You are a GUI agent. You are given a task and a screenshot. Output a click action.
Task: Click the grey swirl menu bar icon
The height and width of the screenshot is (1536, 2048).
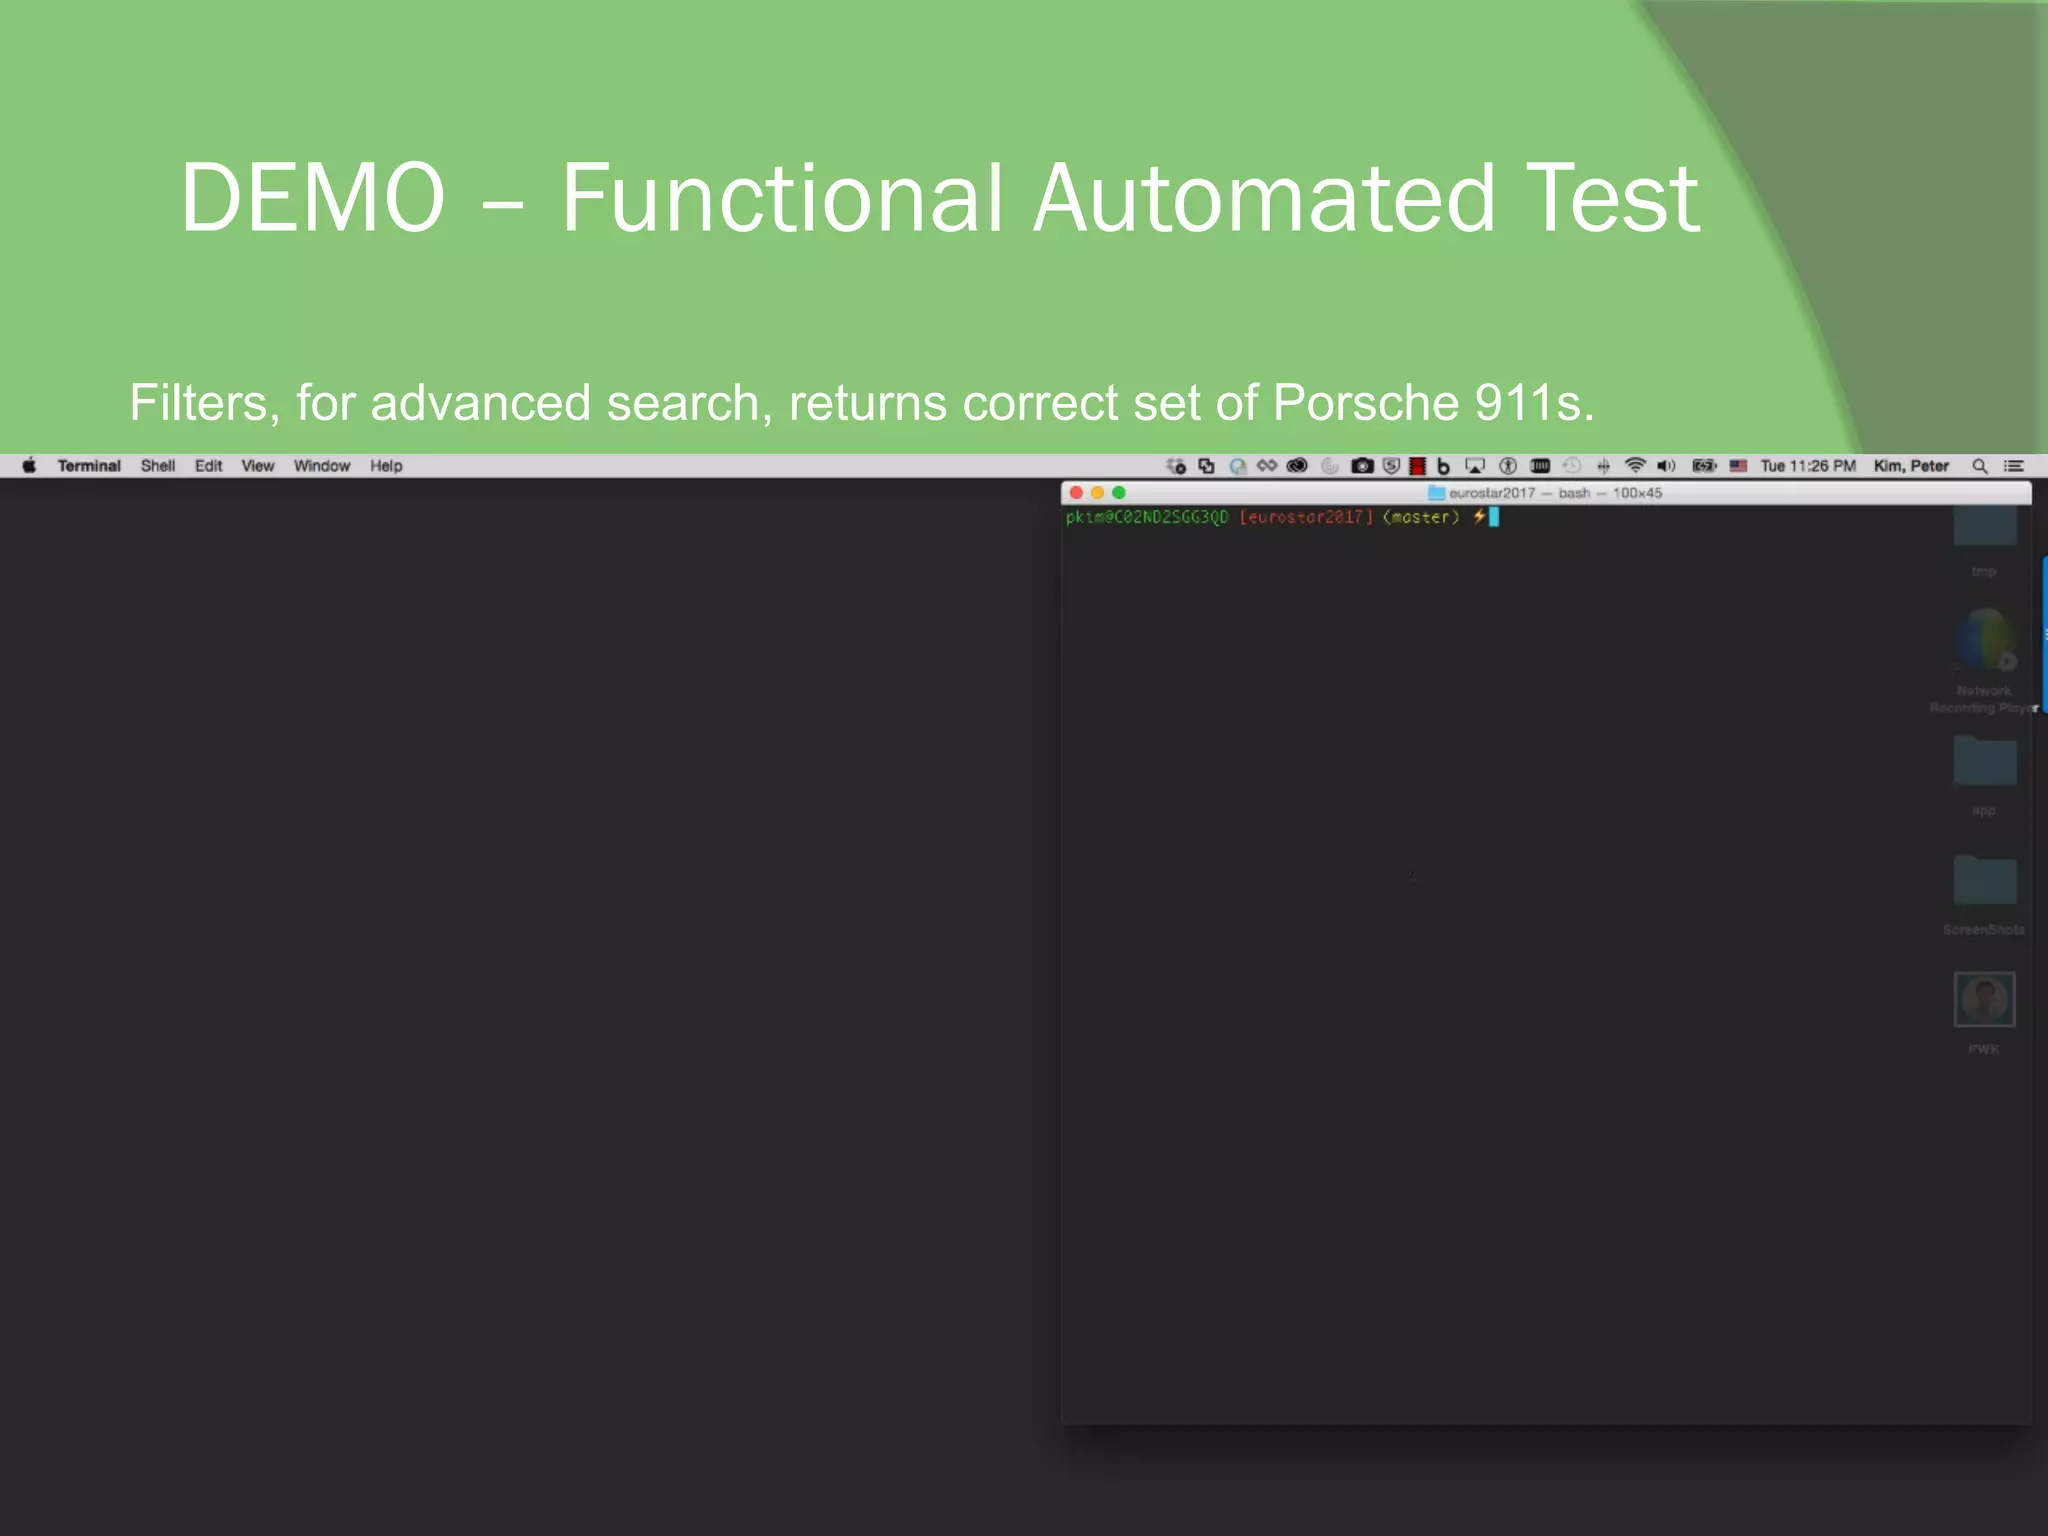pos(1330,466)
